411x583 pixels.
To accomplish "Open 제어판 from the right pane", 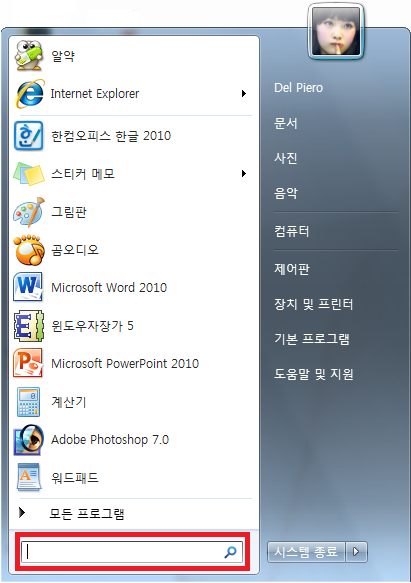I will point(292,269).
